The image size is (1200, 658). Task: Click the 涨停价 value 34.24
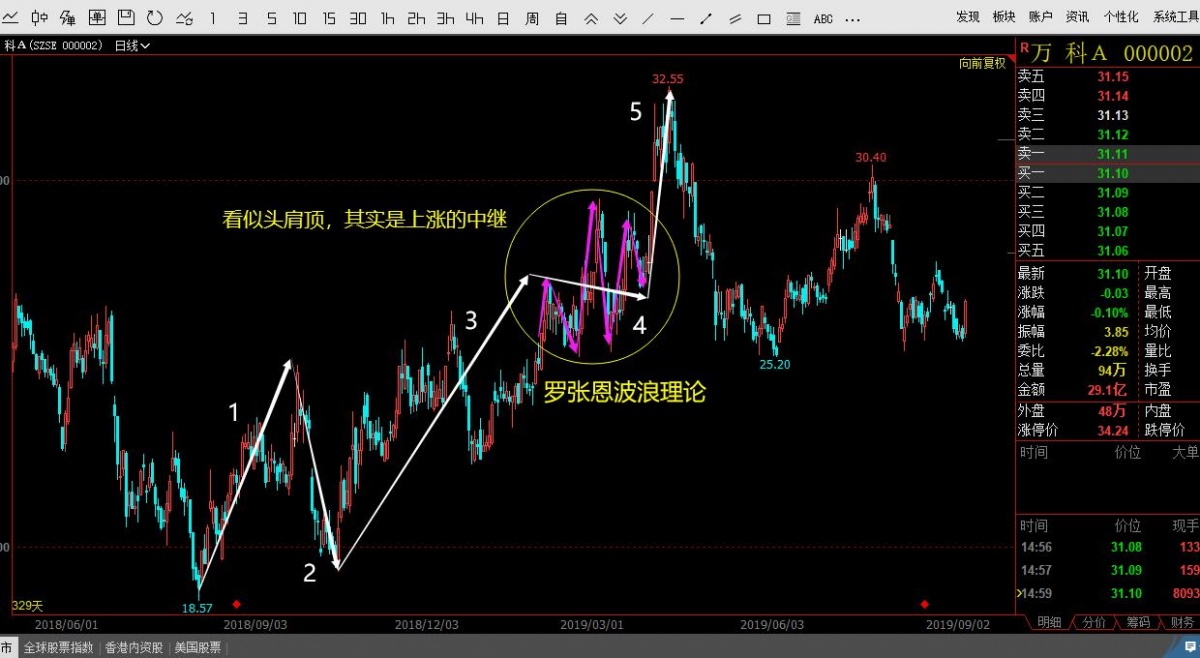1112,430
